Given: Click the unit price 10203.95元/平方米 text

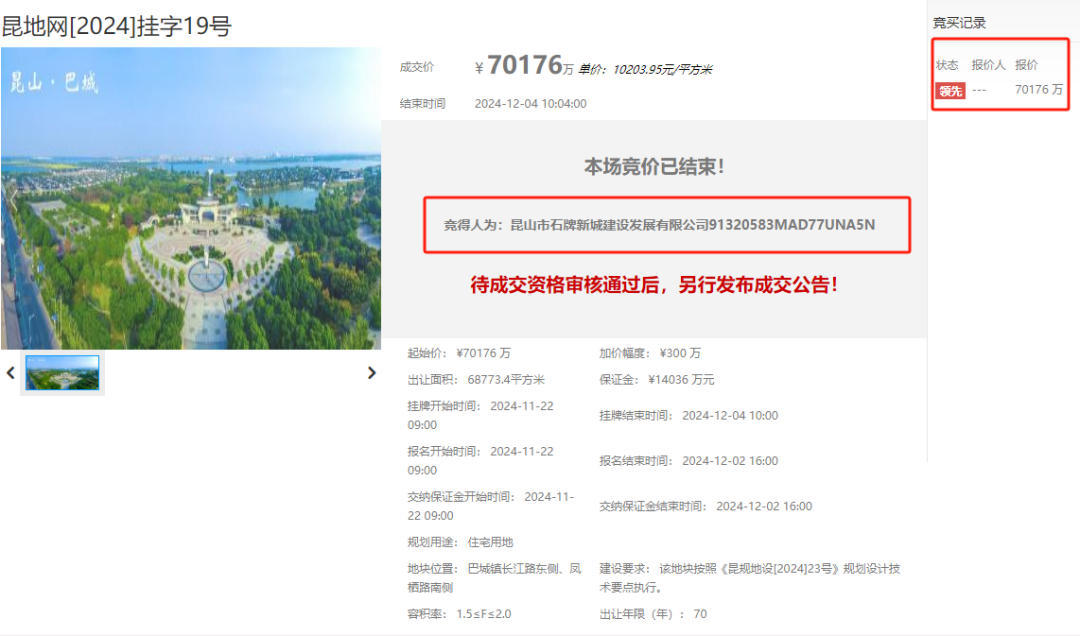Looking at the screenshot, I should coord(645,69).
